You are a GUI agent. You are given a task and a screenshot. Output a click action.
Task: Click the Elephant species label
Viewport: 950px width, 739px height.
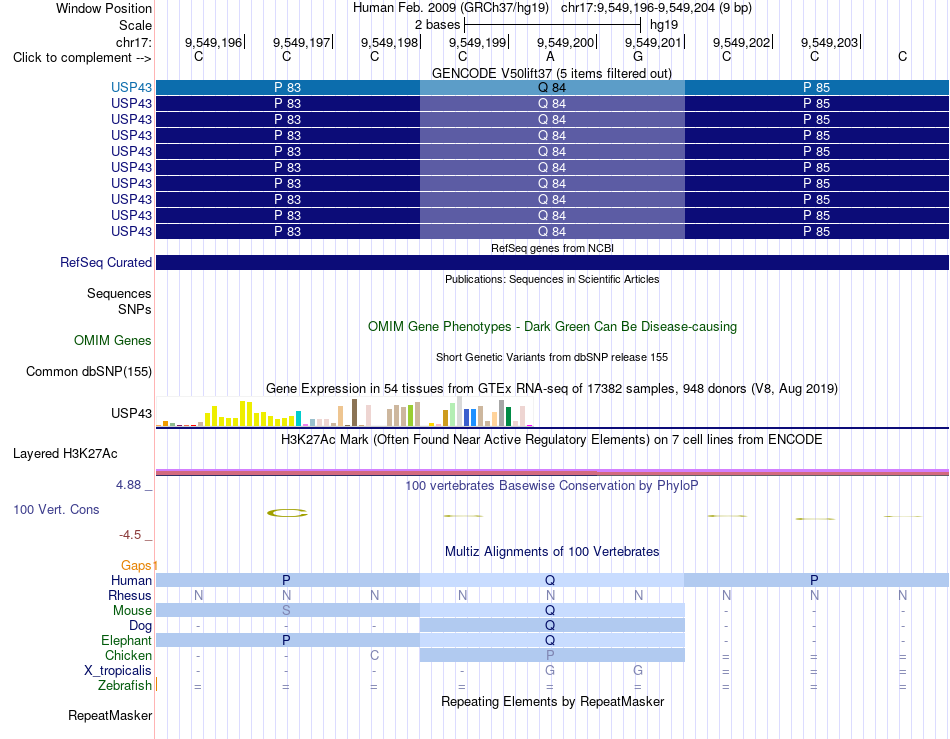click(x=126, y=640)
